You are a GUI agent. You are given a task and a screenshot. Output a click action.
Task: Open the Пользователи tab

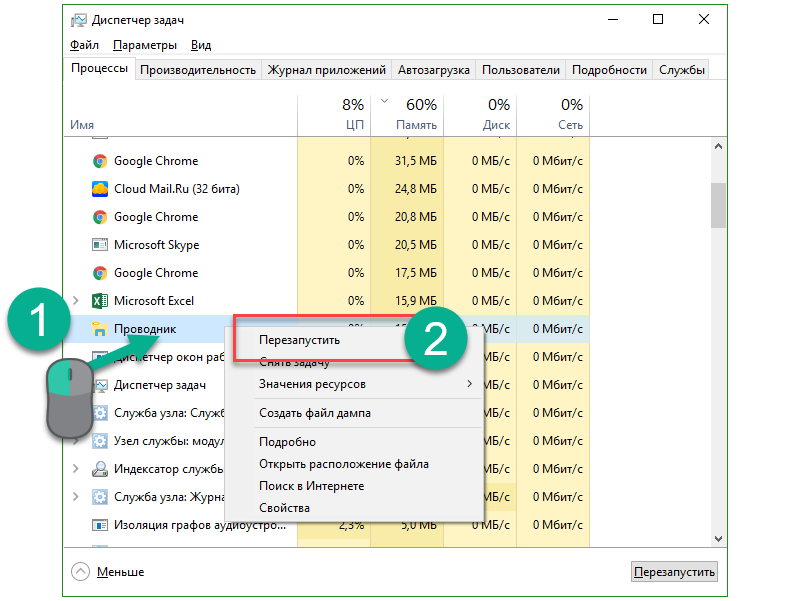(x=521, y=70)
